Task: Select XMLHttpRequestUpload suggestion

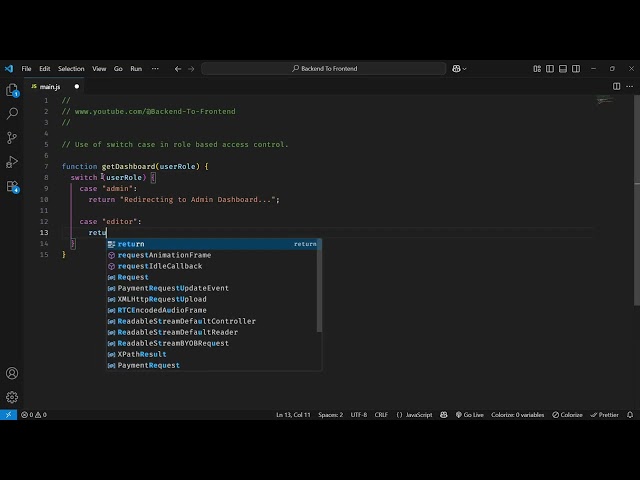Action: [x=212, y=299]
